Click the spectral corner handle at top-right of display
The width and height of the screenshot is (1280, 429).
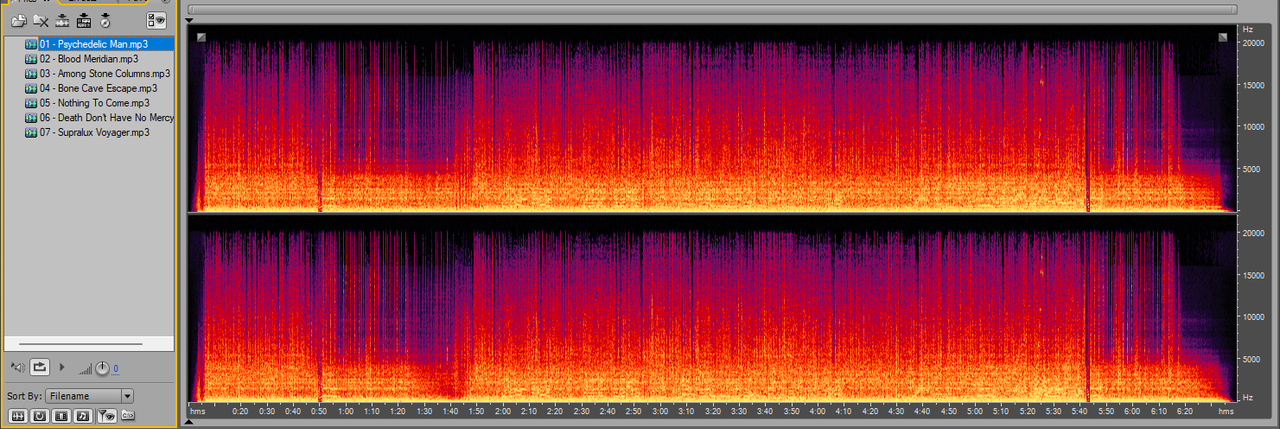1223,38
